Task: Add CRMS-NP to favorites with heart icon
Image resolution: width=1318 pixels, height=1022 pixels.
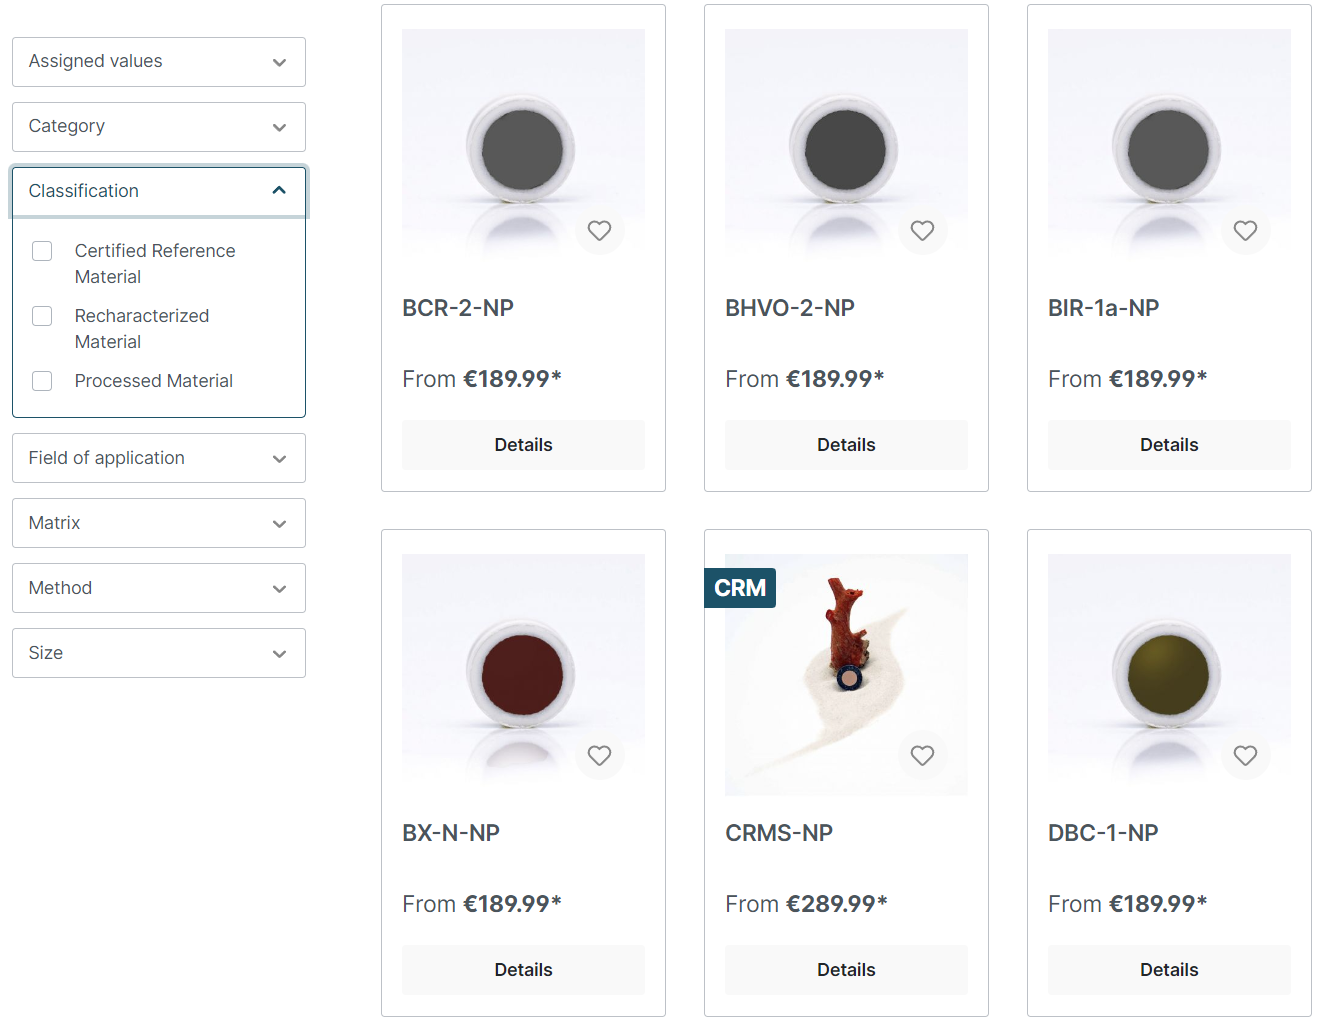Action: pos(922,756)
